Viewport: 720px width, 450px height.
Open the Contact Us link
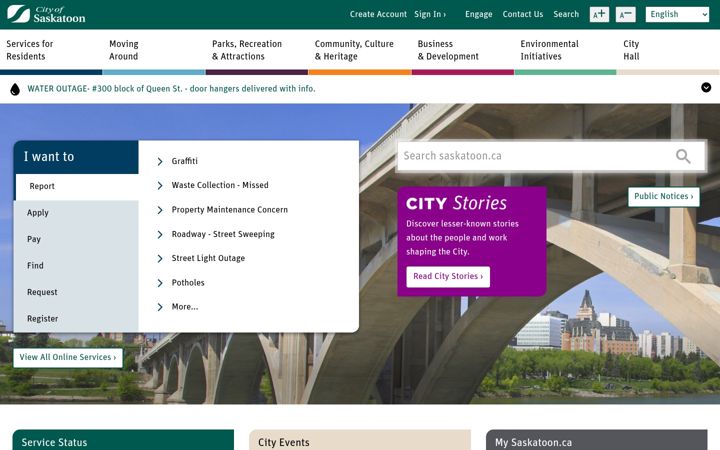tap(523, 14)
